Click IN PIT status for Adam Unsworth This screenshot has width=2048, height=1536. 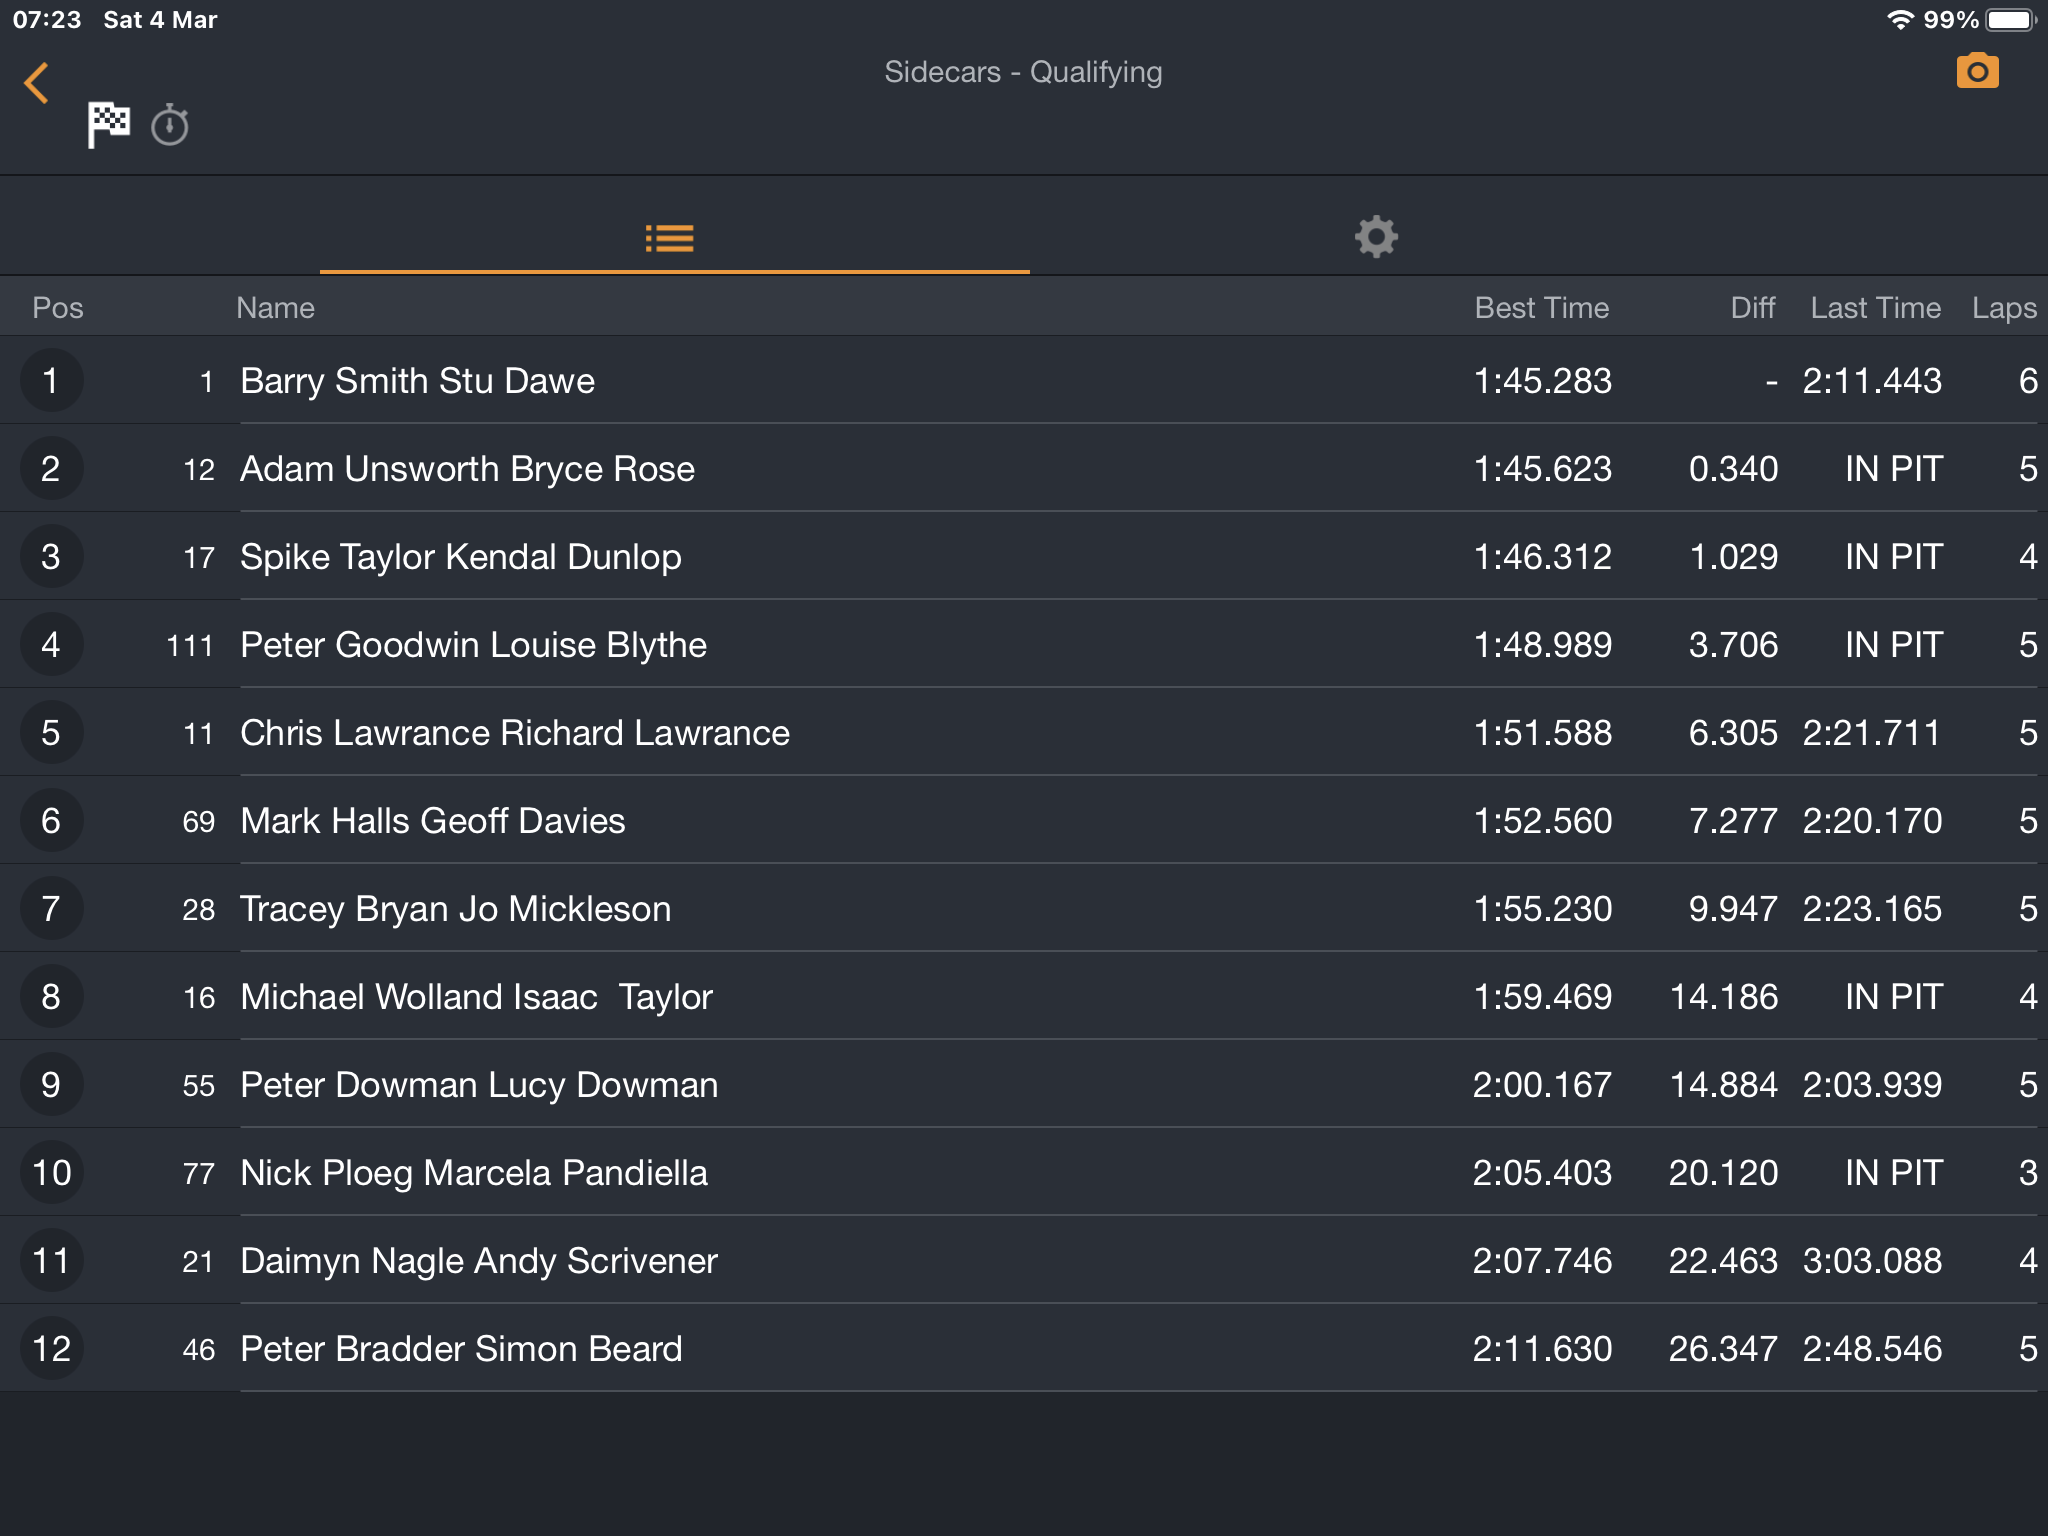[1894, 469]
